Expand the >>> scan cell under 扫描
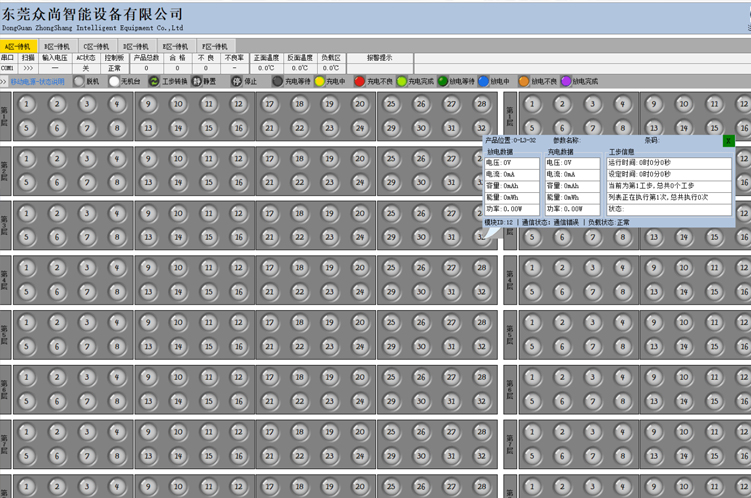751x498 pixels. [x=28, y=69]
